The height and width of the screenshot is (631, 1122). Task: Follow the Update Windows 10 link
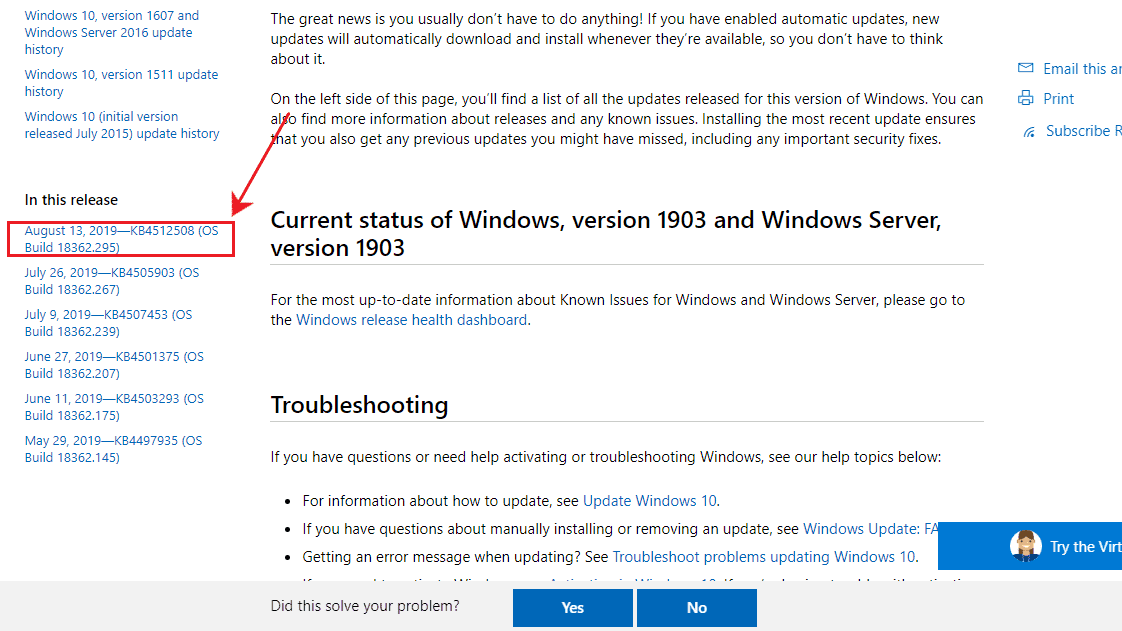(650, 501)
